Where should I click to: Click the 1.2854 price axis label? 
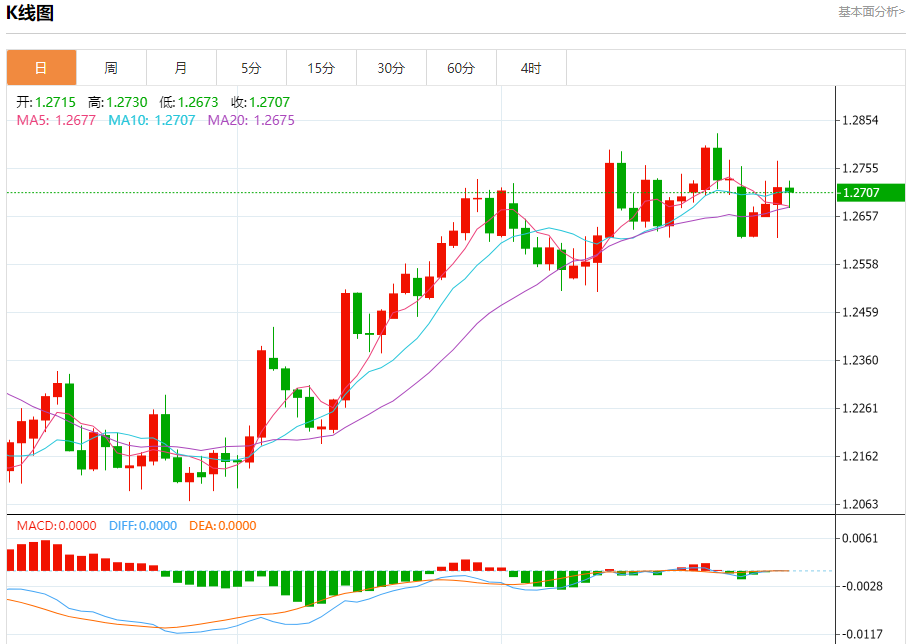pyautogui.click(x=860, y=120)
